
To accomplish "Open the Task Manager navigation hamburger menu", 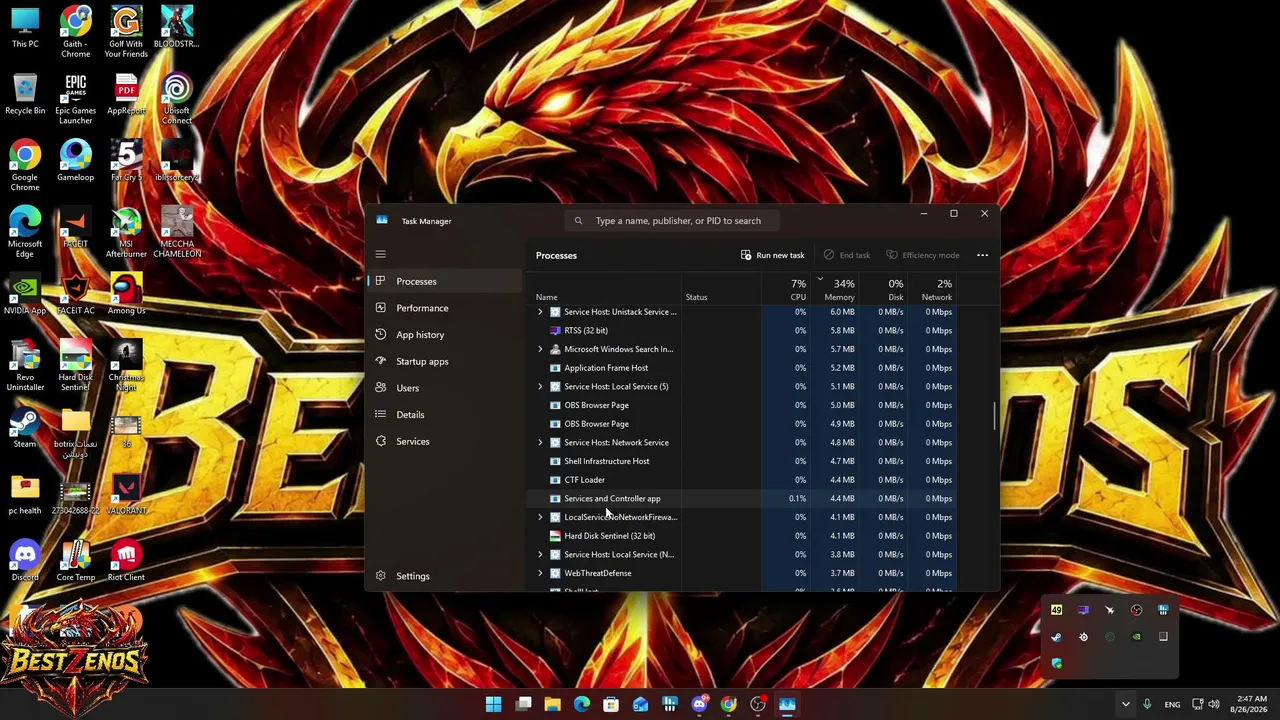I will [380, 254].
